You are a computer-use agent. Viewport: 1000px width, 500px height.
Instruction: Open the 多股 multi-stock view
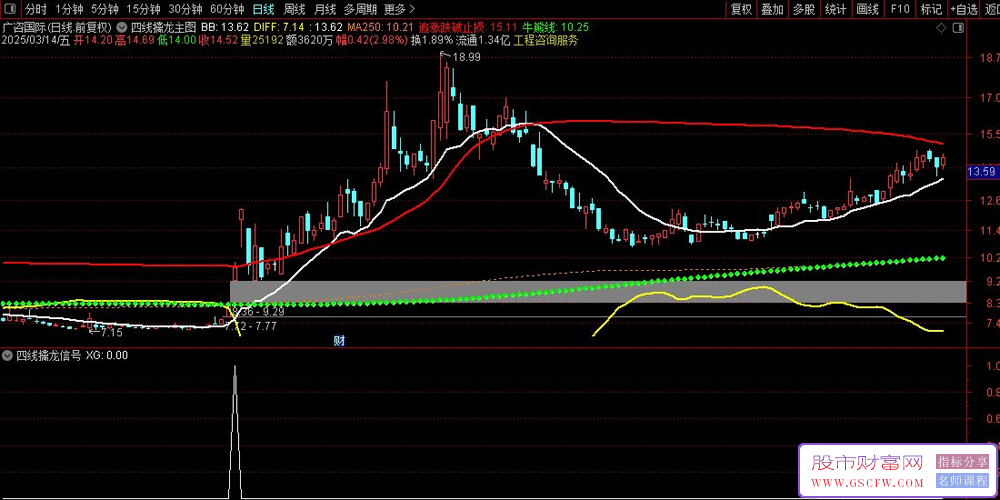tap(804, 9)
